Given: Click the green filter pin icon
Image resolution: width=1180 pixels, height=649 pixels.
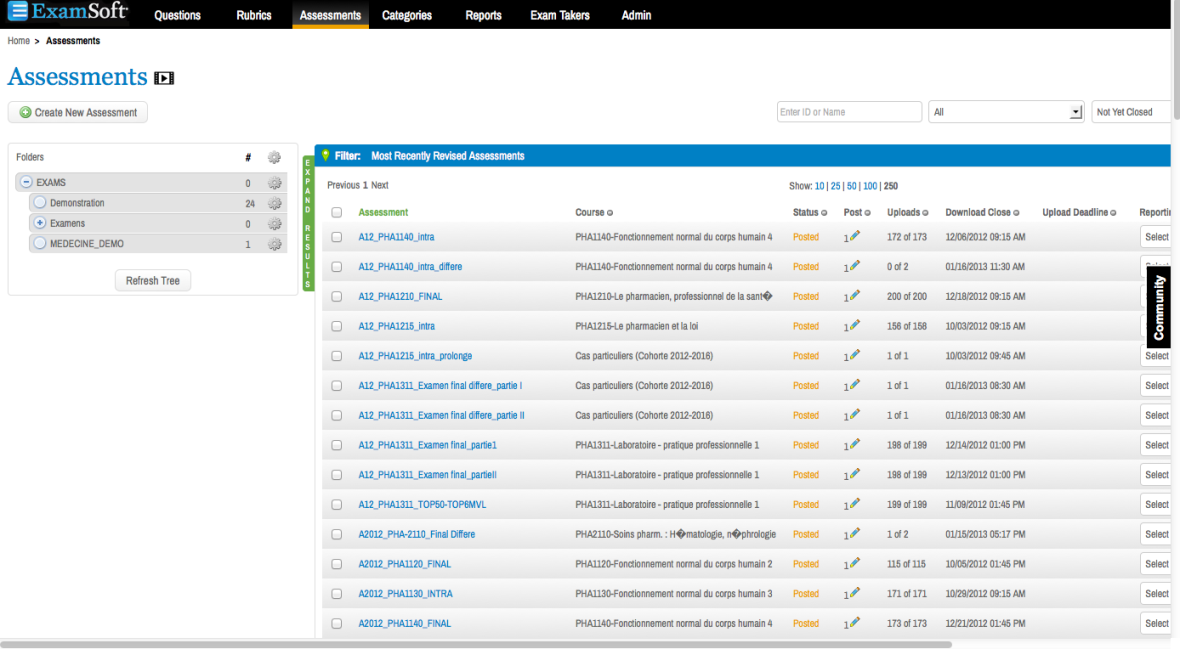Looking at the screenshot, I should [326, 155].
